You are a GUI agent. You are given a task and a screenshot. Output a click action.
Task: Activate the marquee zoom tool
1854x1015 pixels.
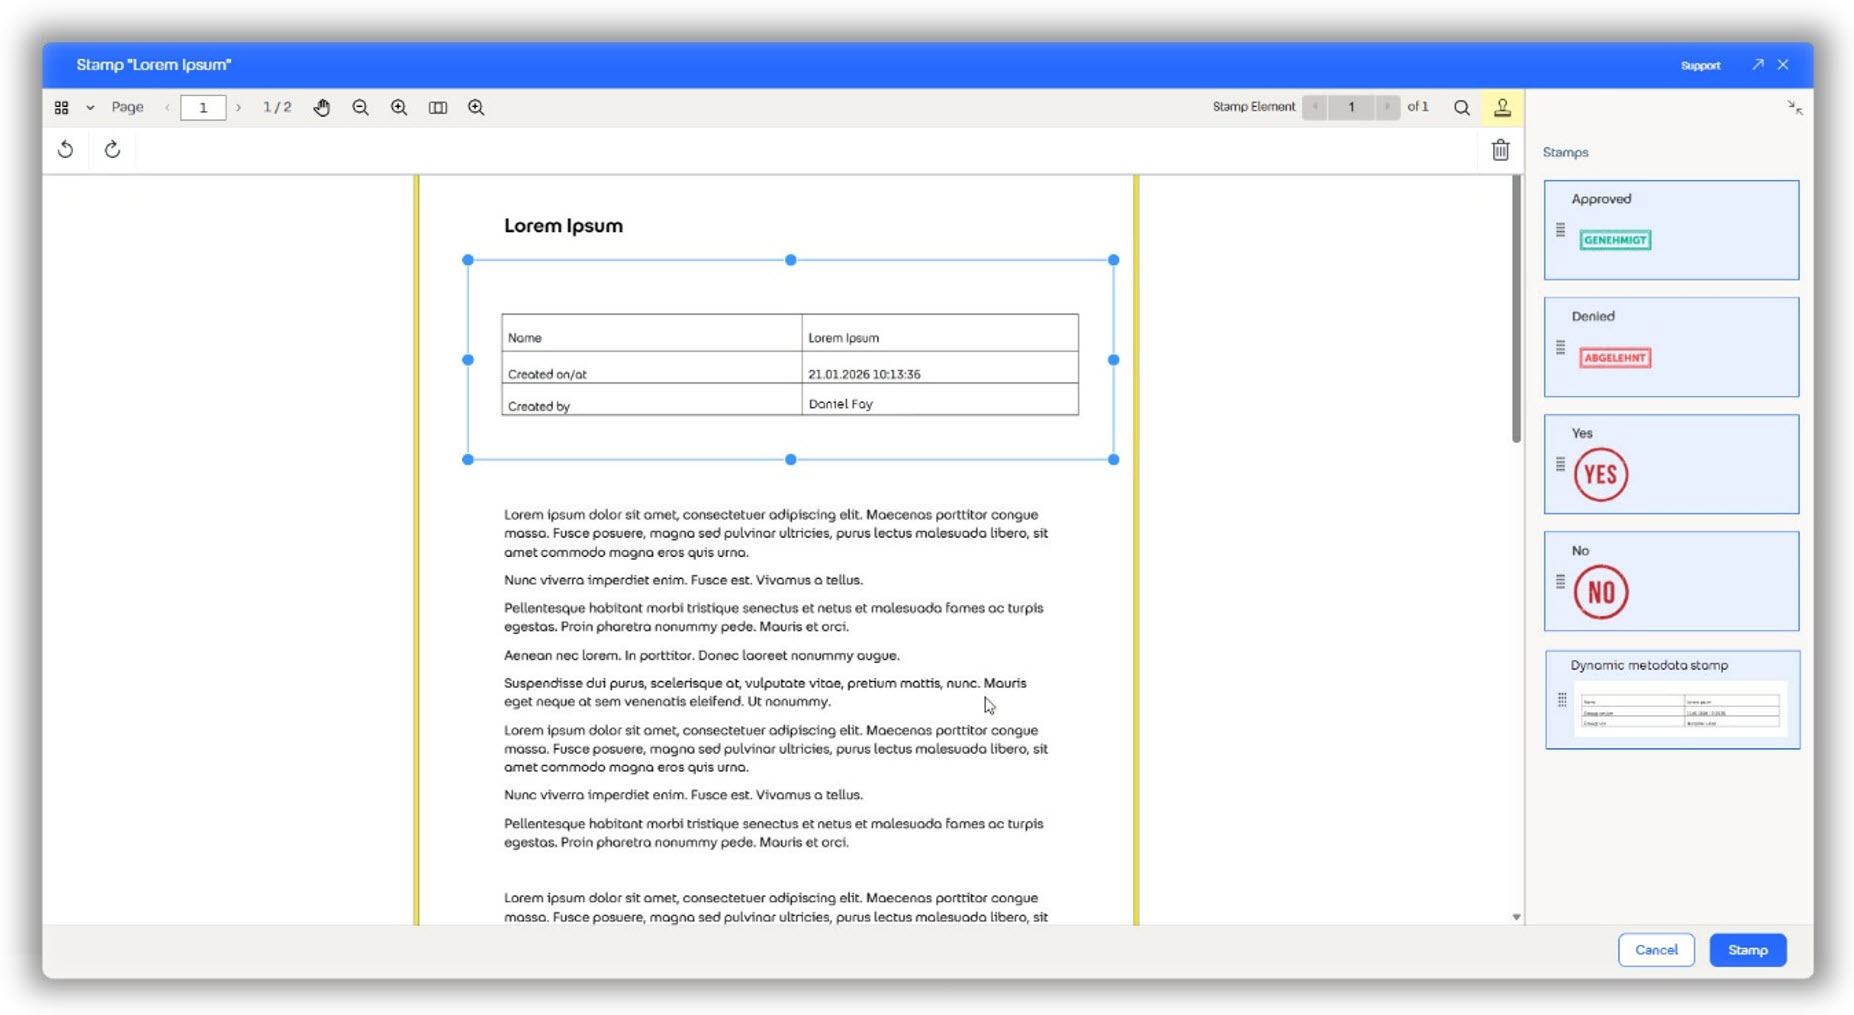point(477,107)
